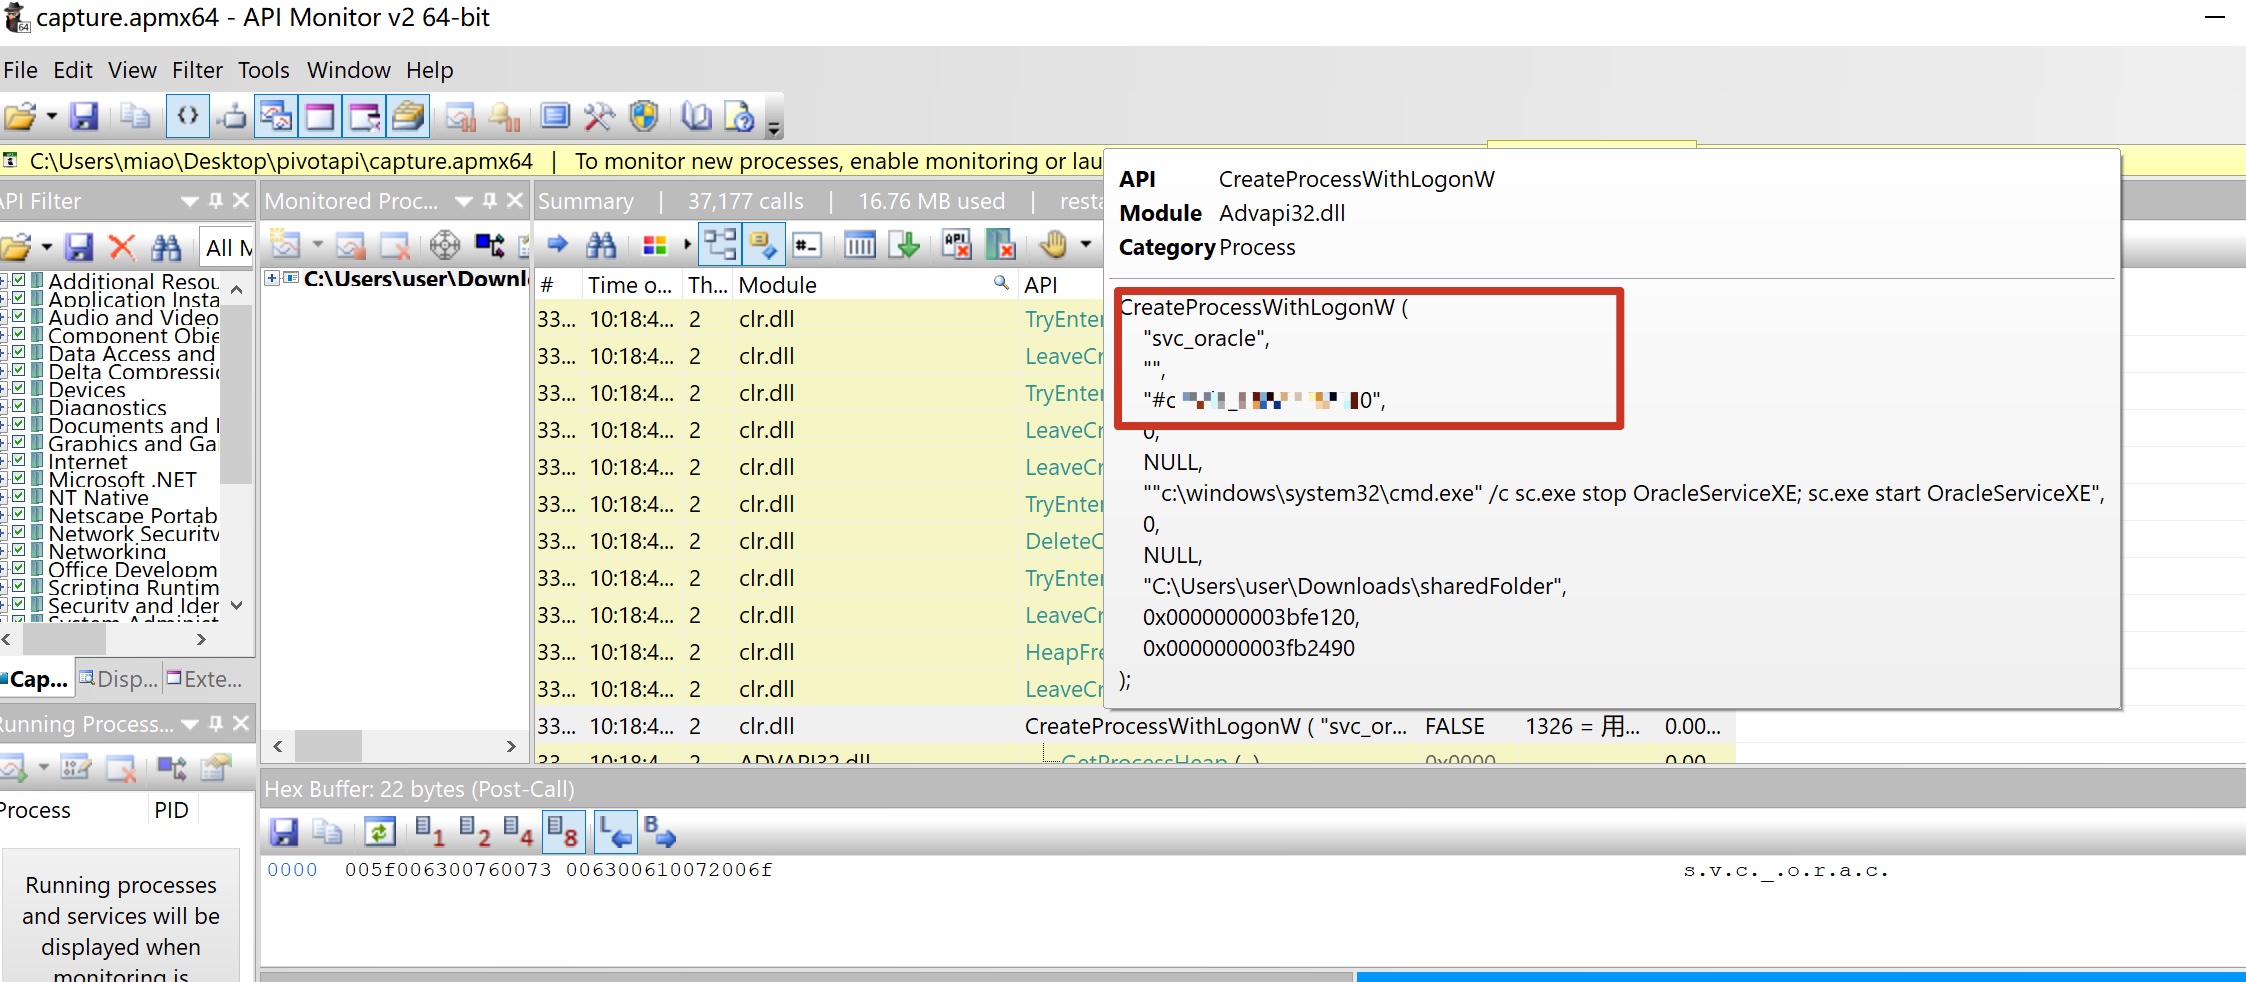Viewport: 2246px width, 982px height.
Task: Click the four-color squares icon in Summary toolbar
Action: (655, 244)
